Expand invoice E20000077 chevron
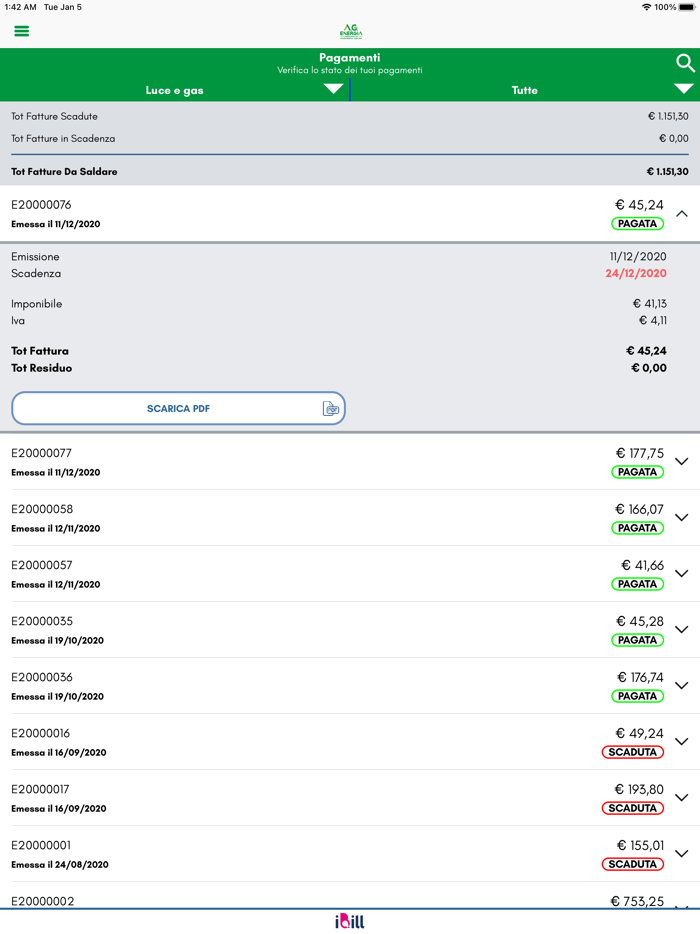 (x=682, y=462)
